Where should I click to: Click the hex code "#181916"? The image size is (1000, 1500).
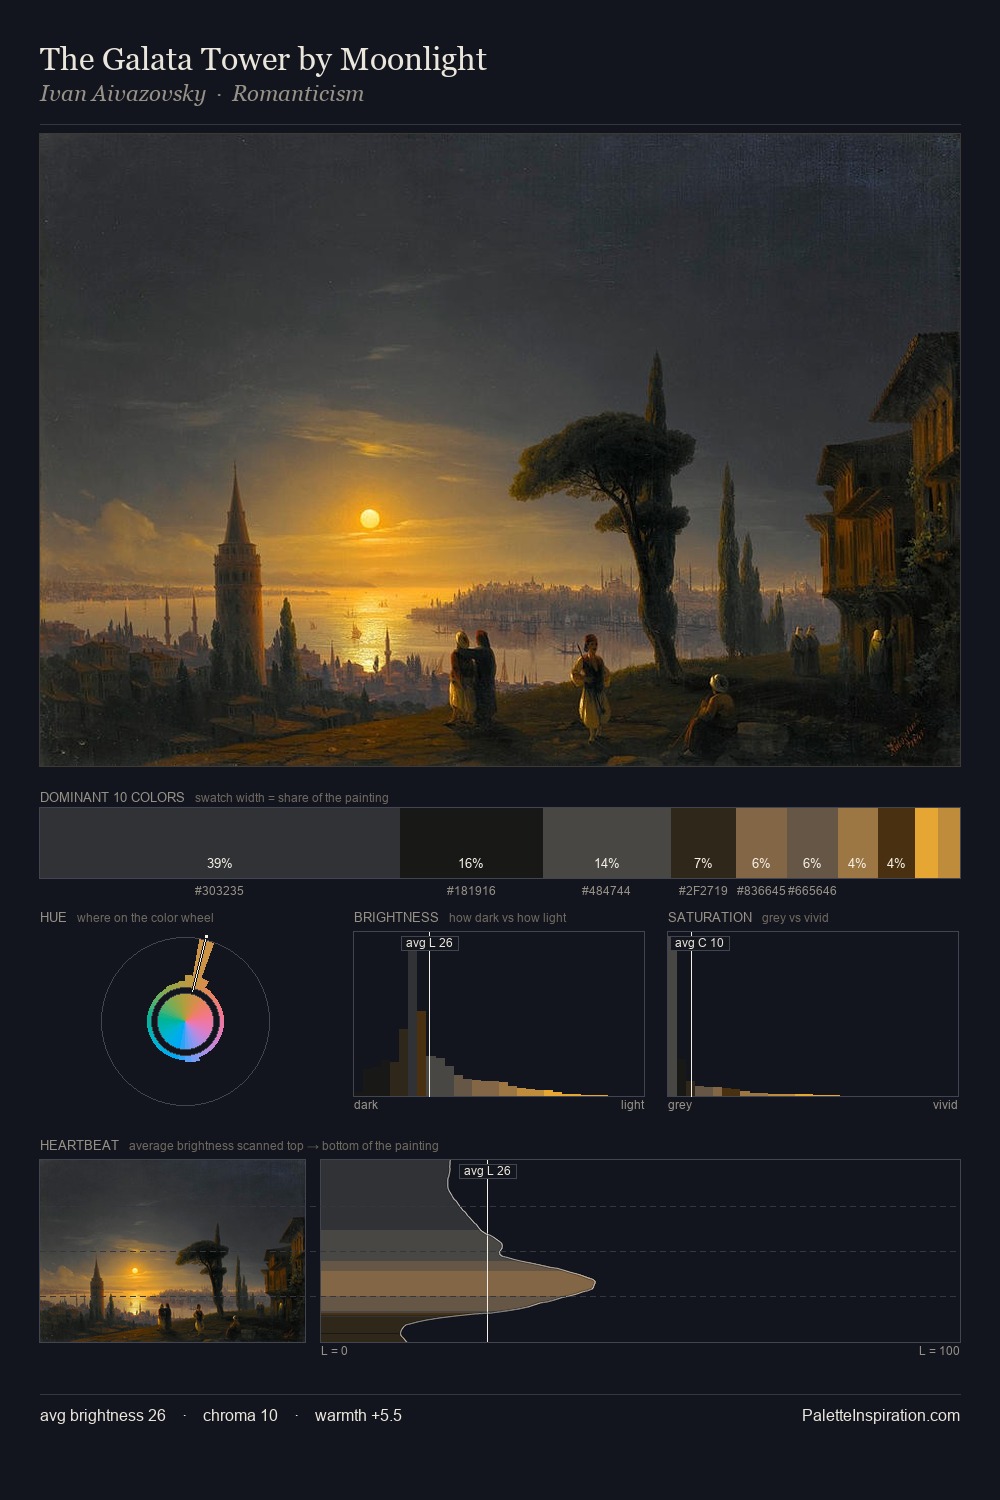click(x=471, y=891)
